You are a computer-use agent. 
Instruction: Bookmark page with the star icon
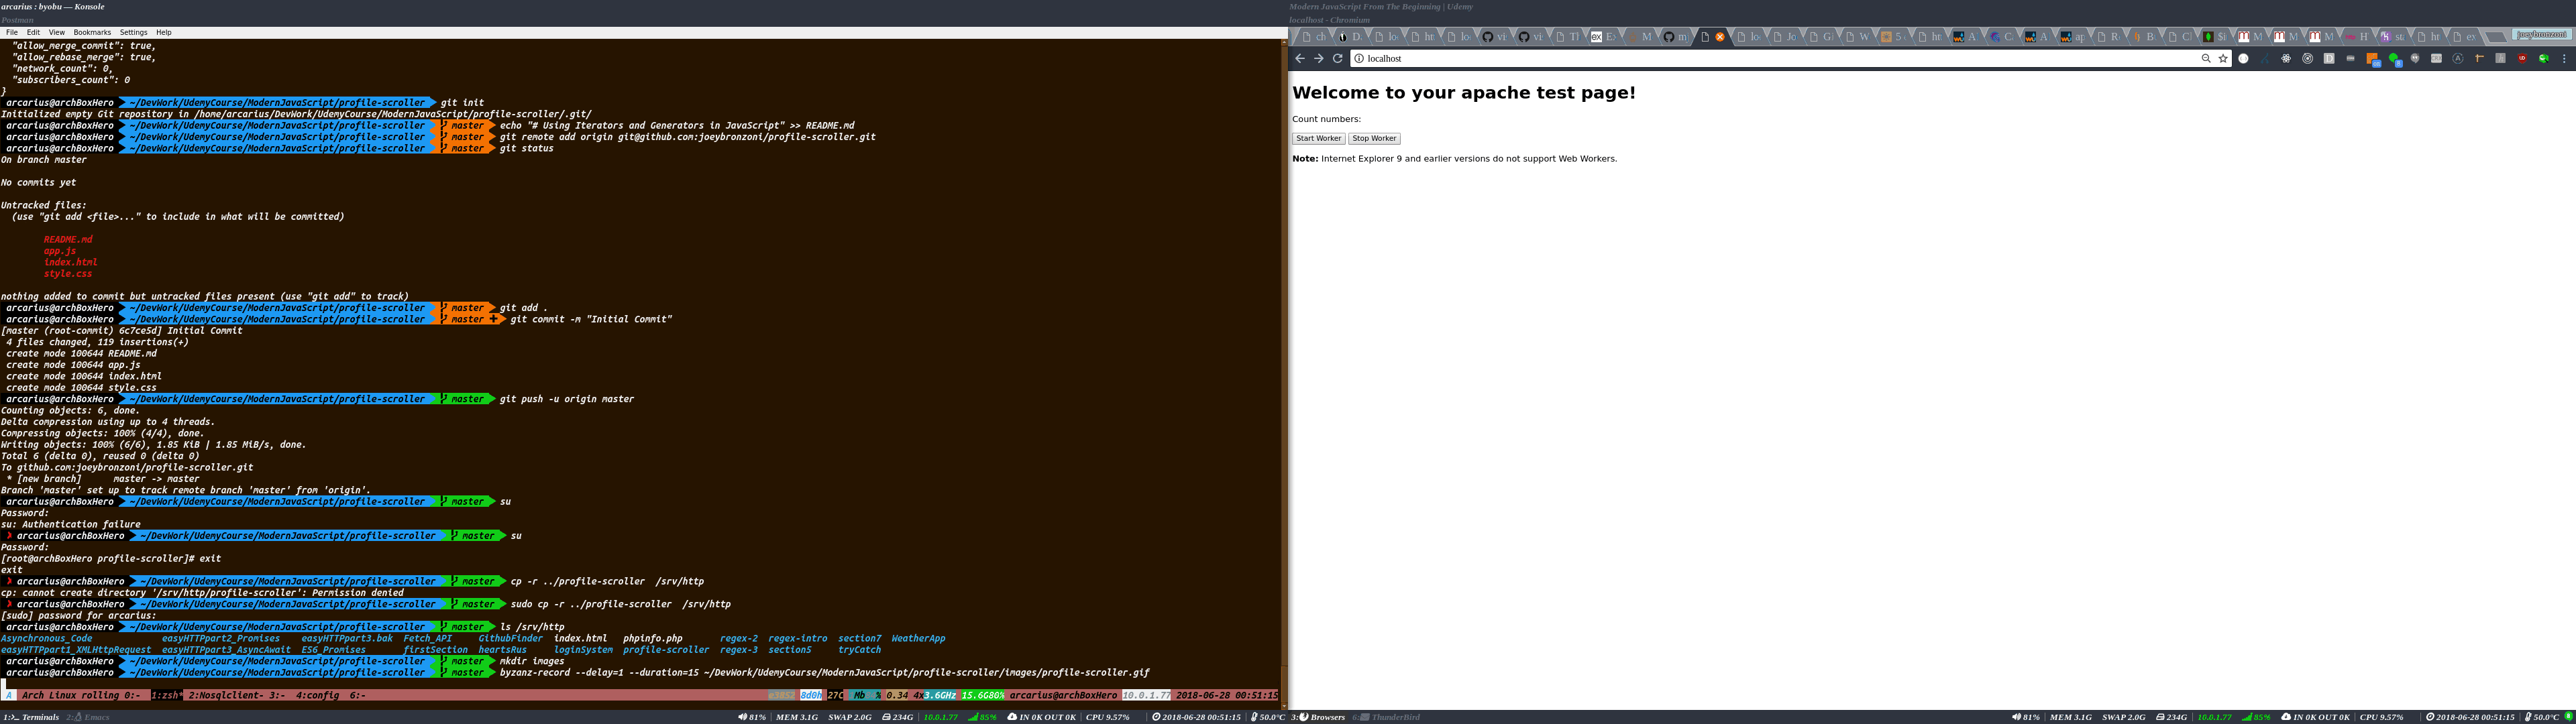tap(2223, 58)
